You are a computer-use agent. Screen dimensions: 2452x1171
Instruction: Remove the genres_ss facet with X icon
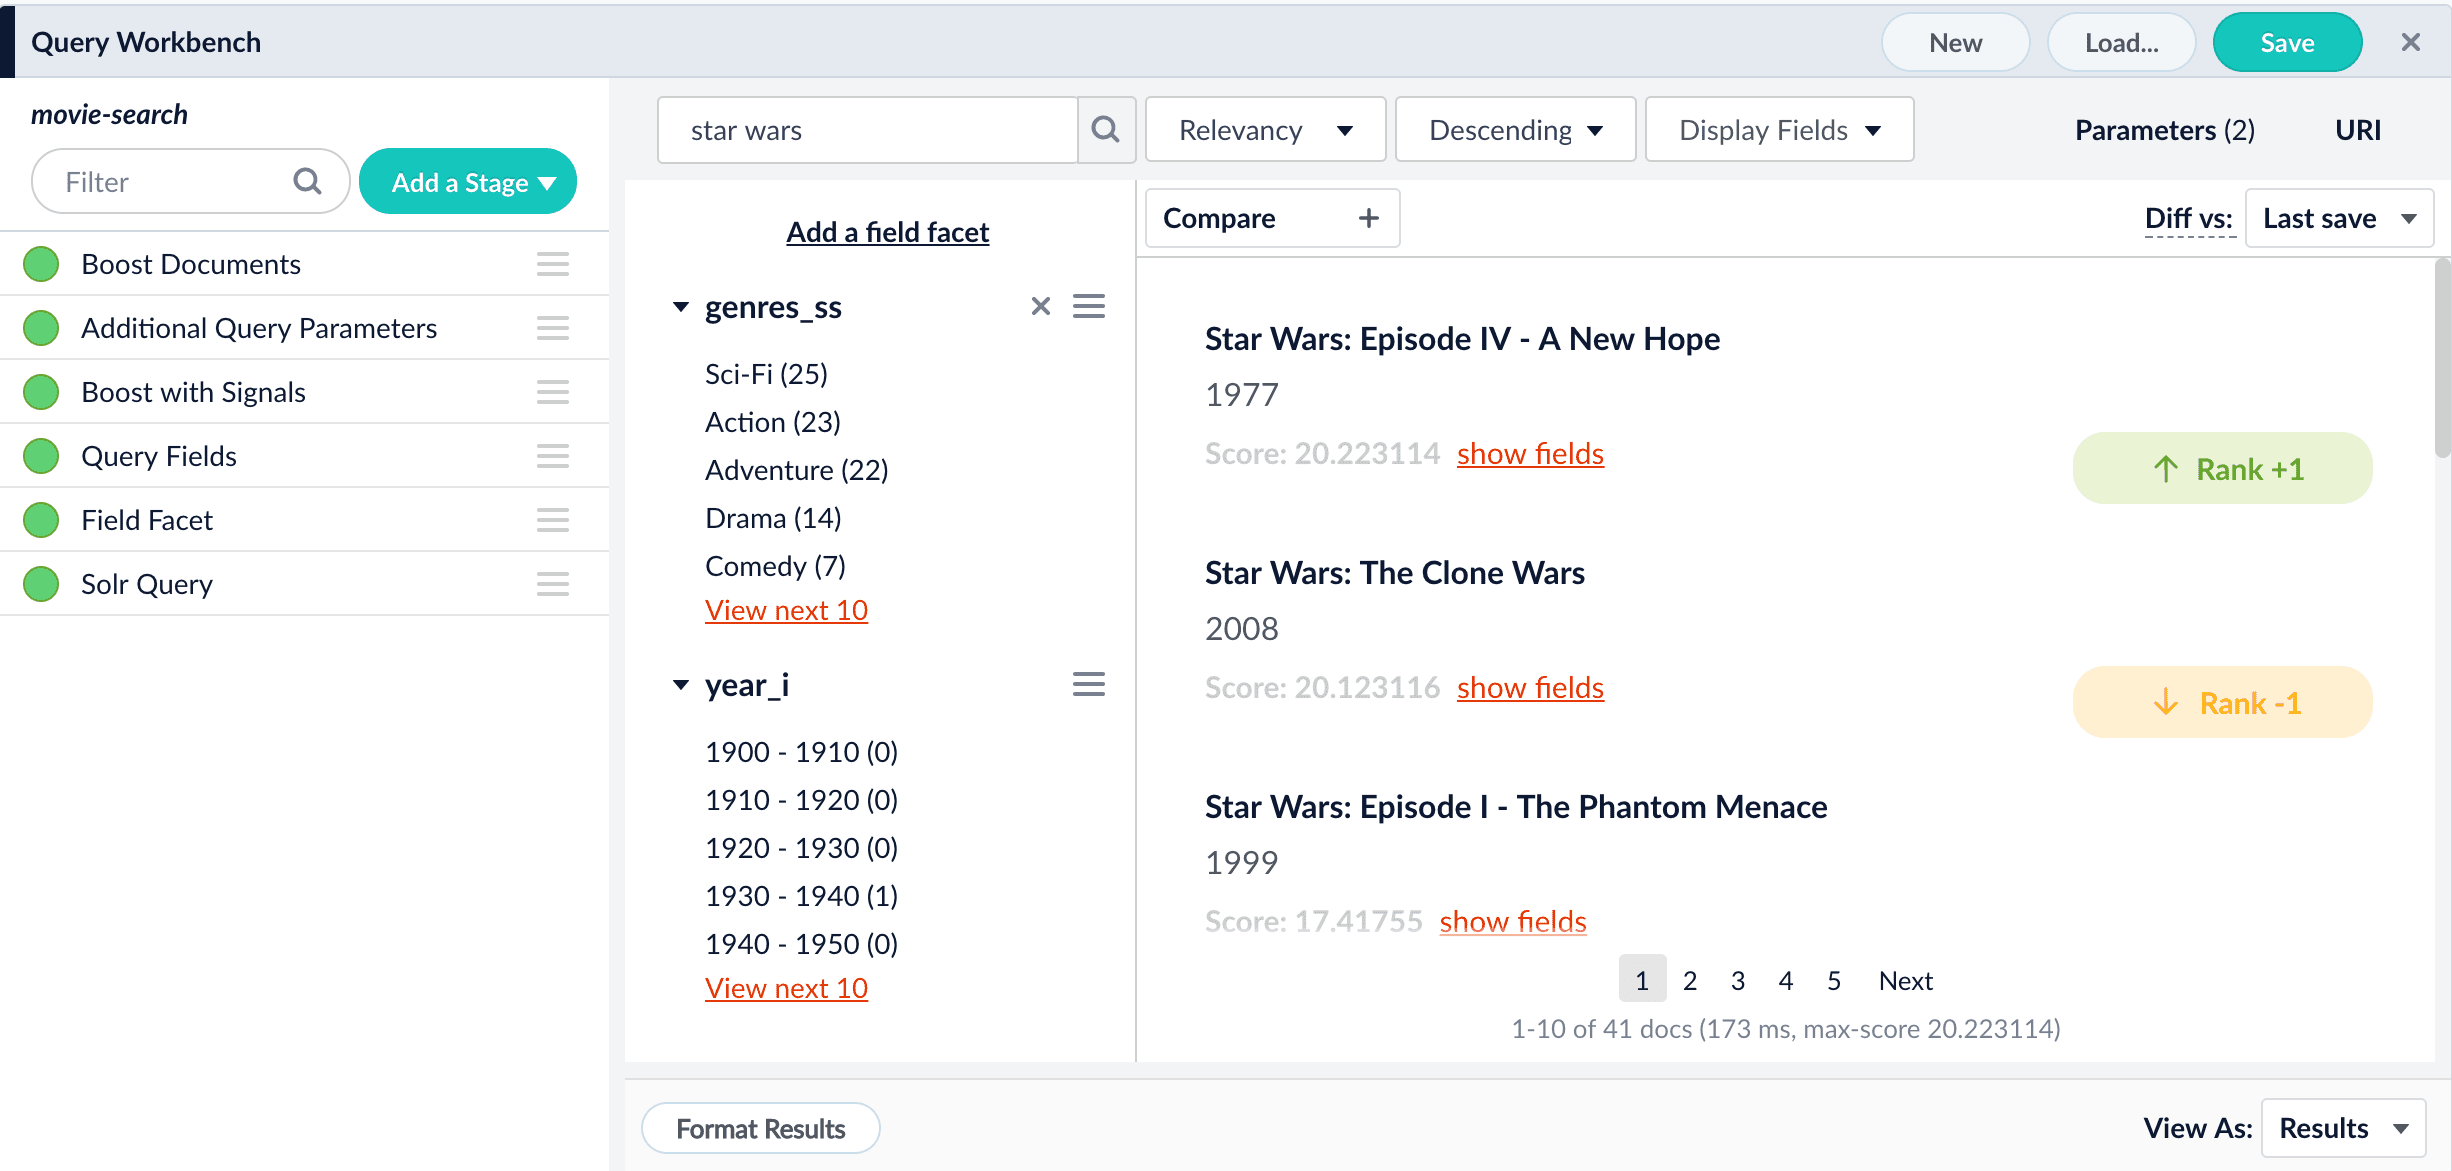pos(1040,306)
